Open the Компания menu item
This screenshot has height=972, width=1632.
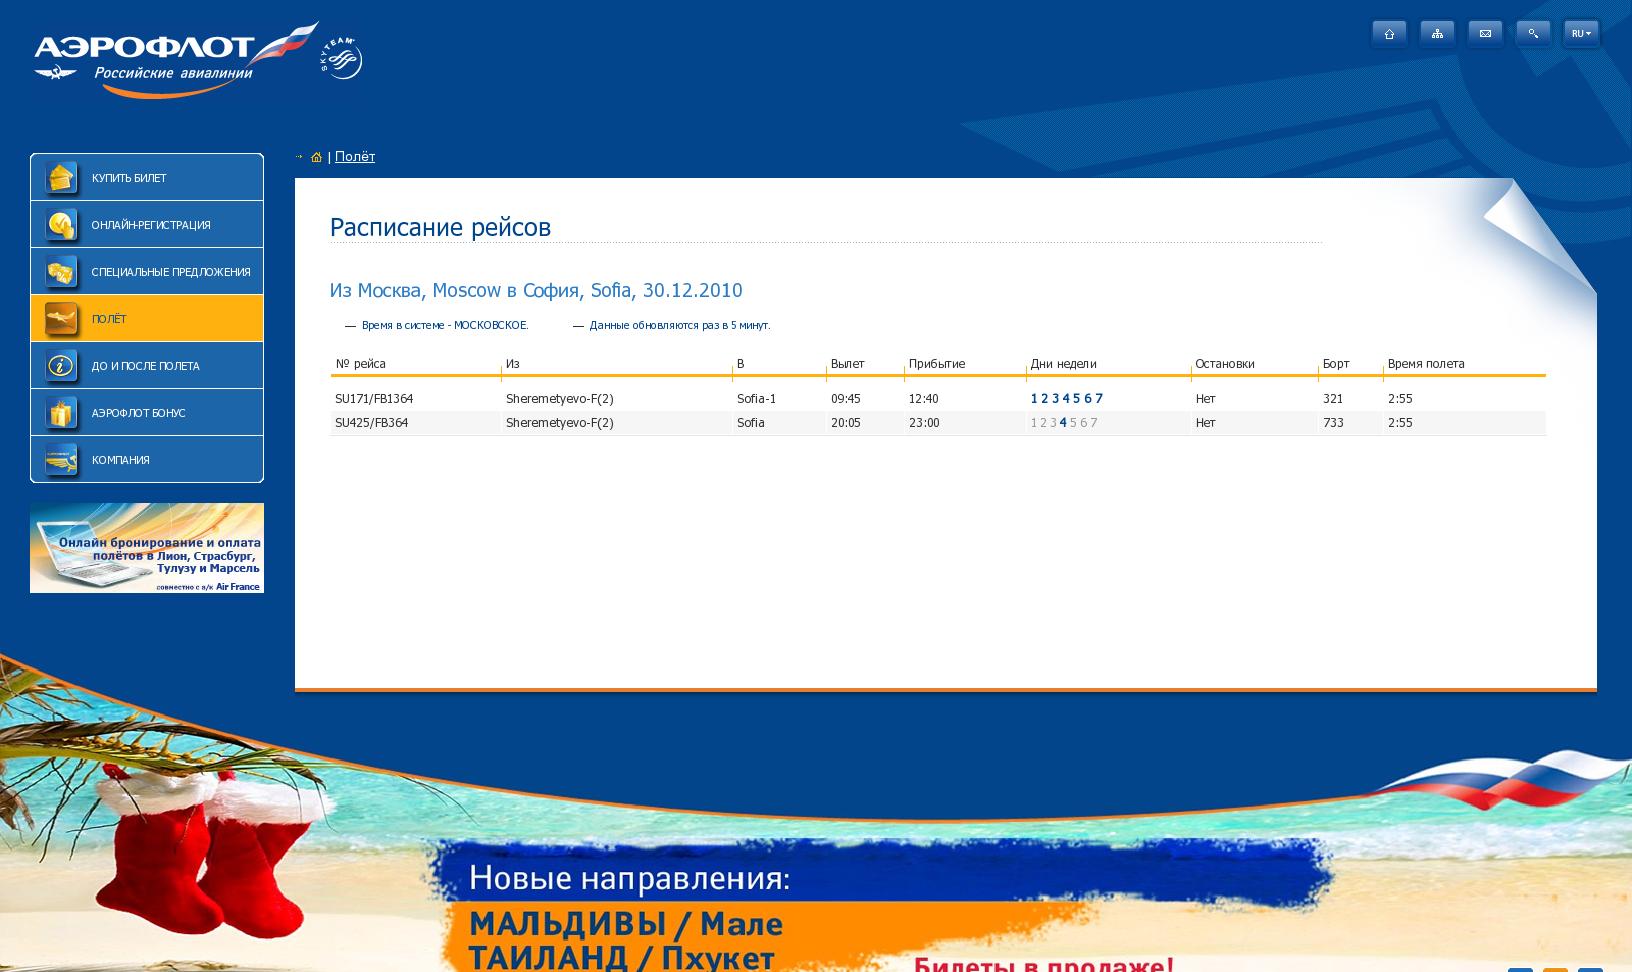point(147,459)
